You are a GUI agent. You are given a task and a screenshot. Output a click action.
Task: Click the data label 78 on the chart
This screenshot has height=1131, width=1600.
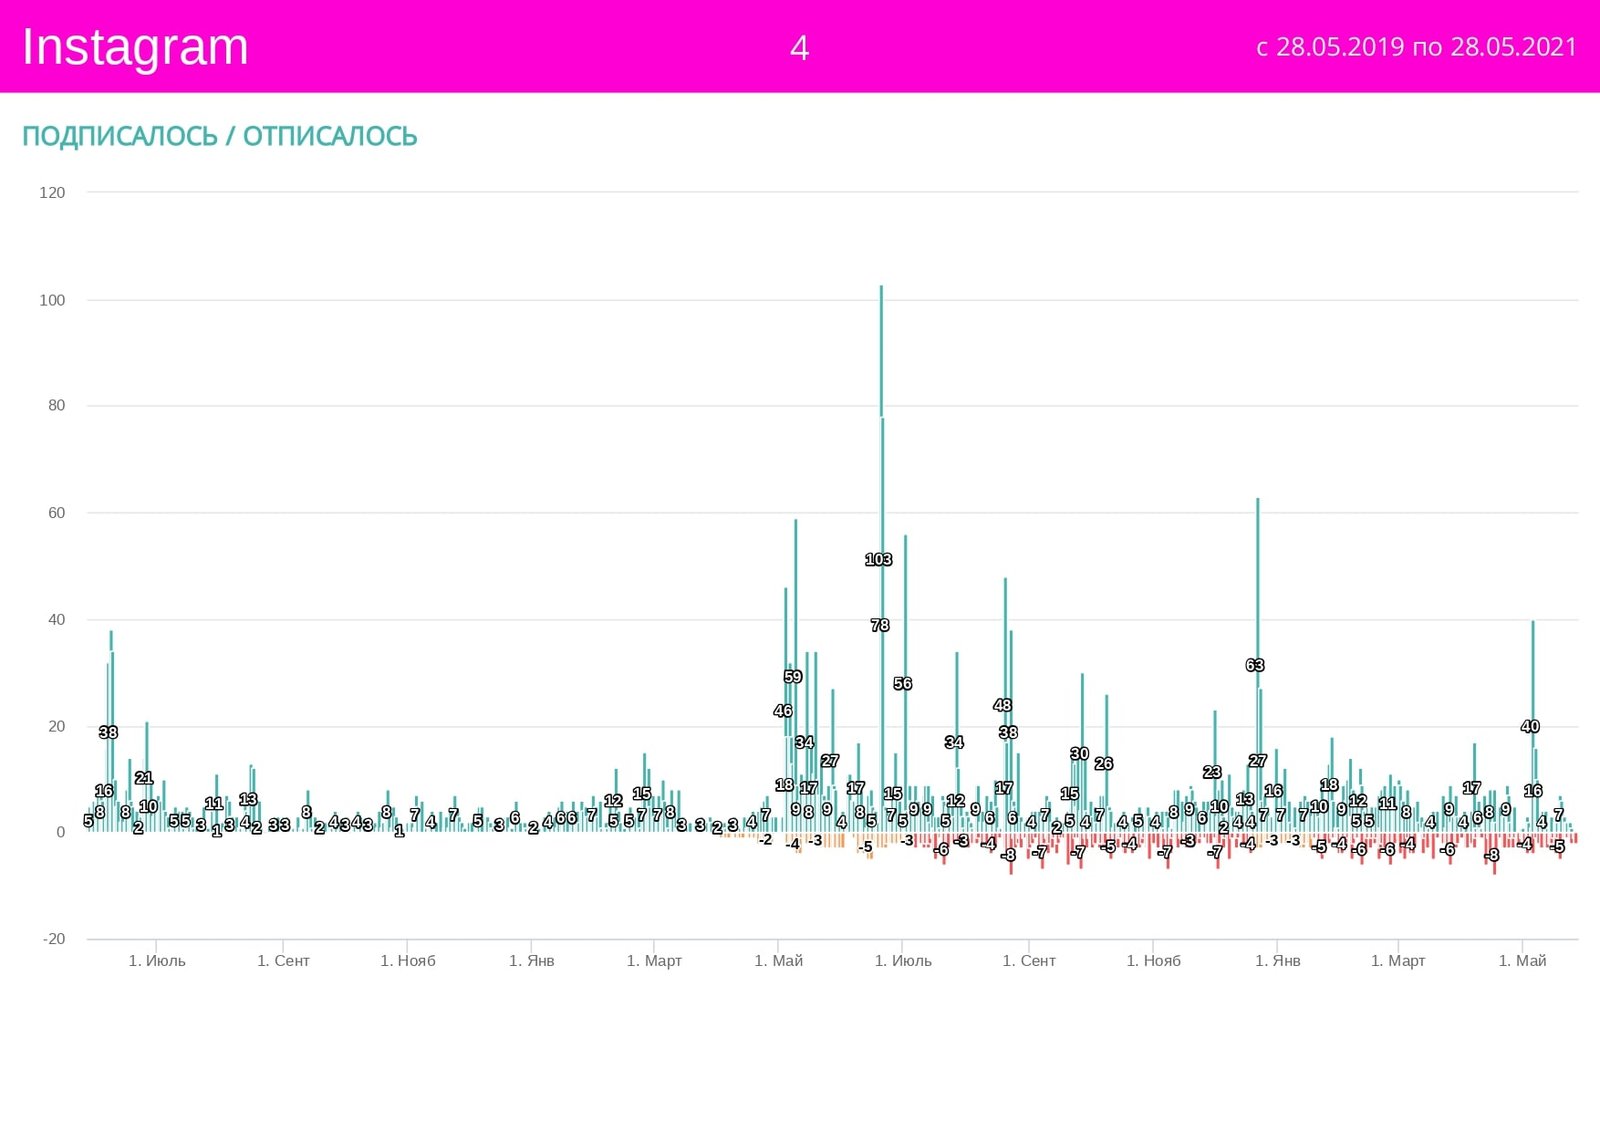[879, 625]
